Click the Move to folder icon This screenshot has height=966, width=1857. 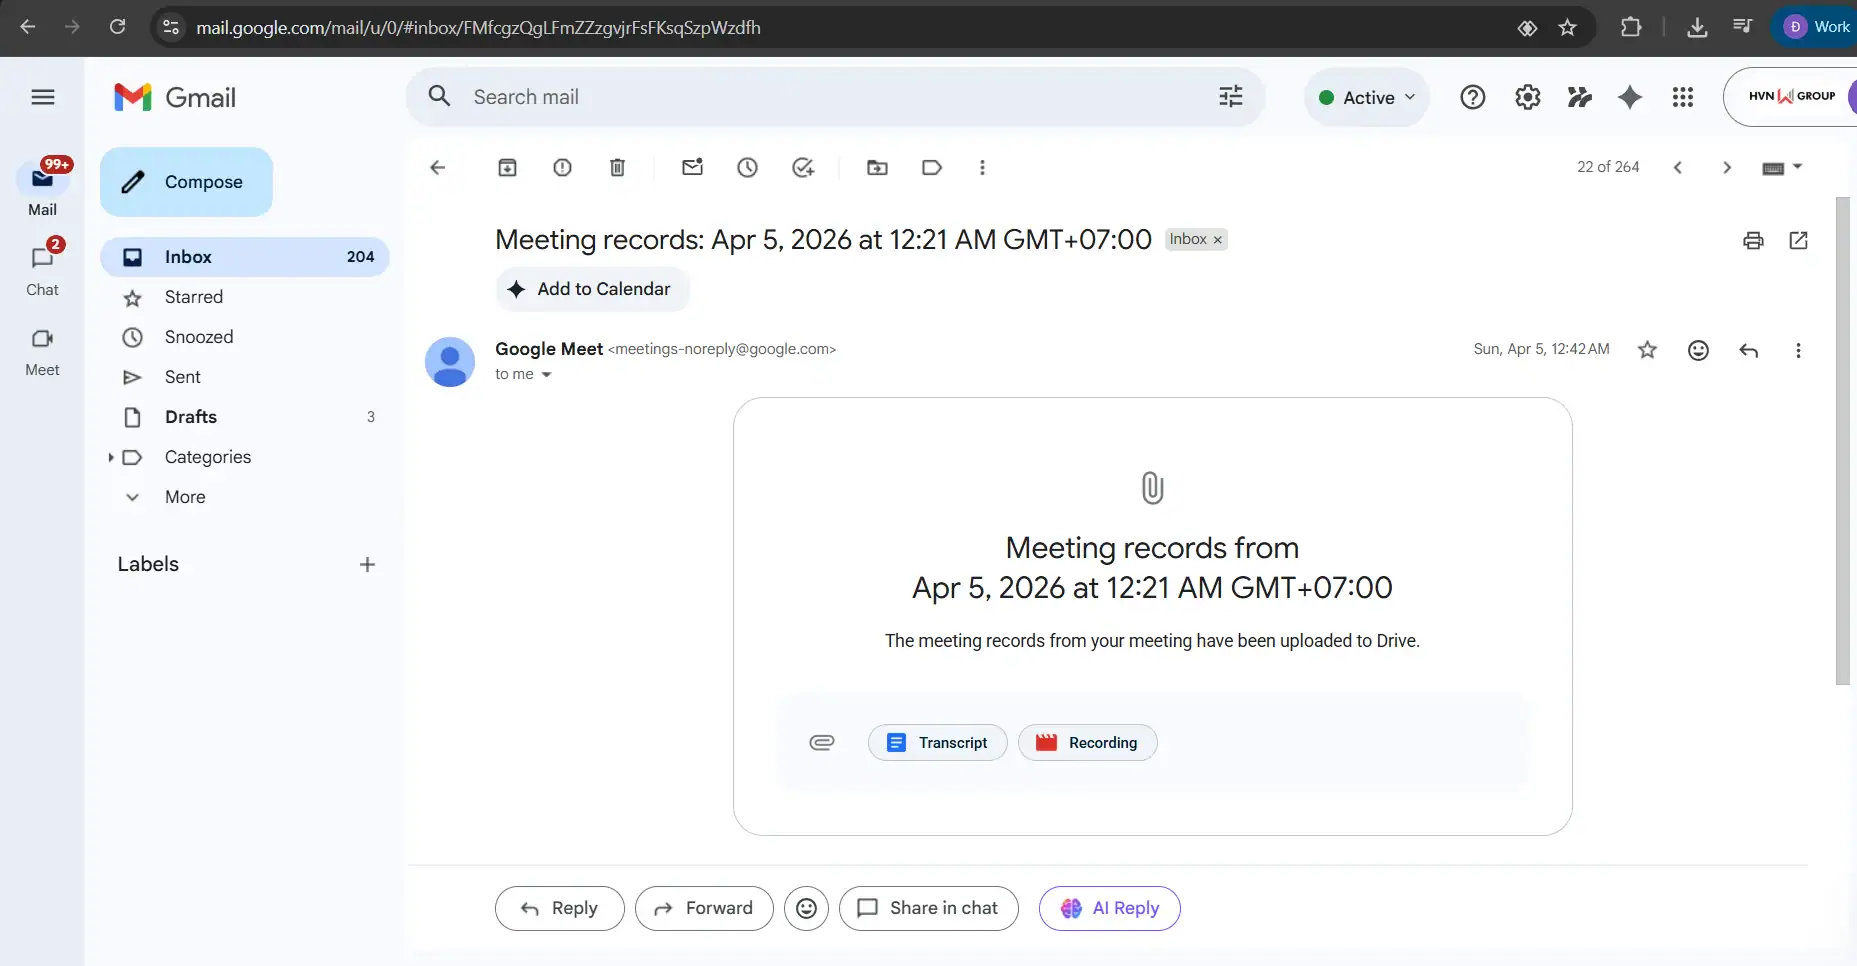click(877, 168)
